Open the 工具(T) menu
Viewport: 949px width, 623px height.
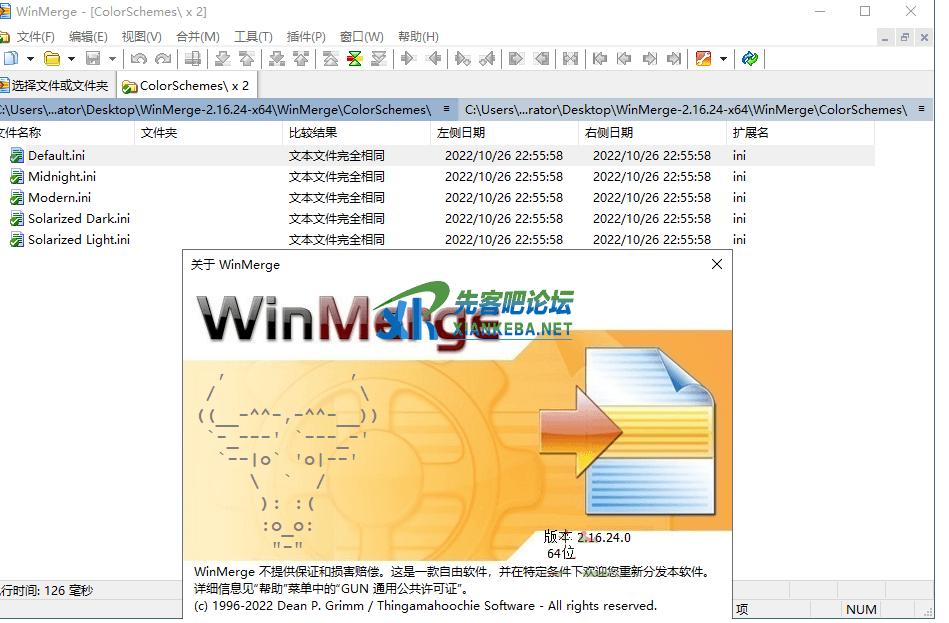coord(252,37)
